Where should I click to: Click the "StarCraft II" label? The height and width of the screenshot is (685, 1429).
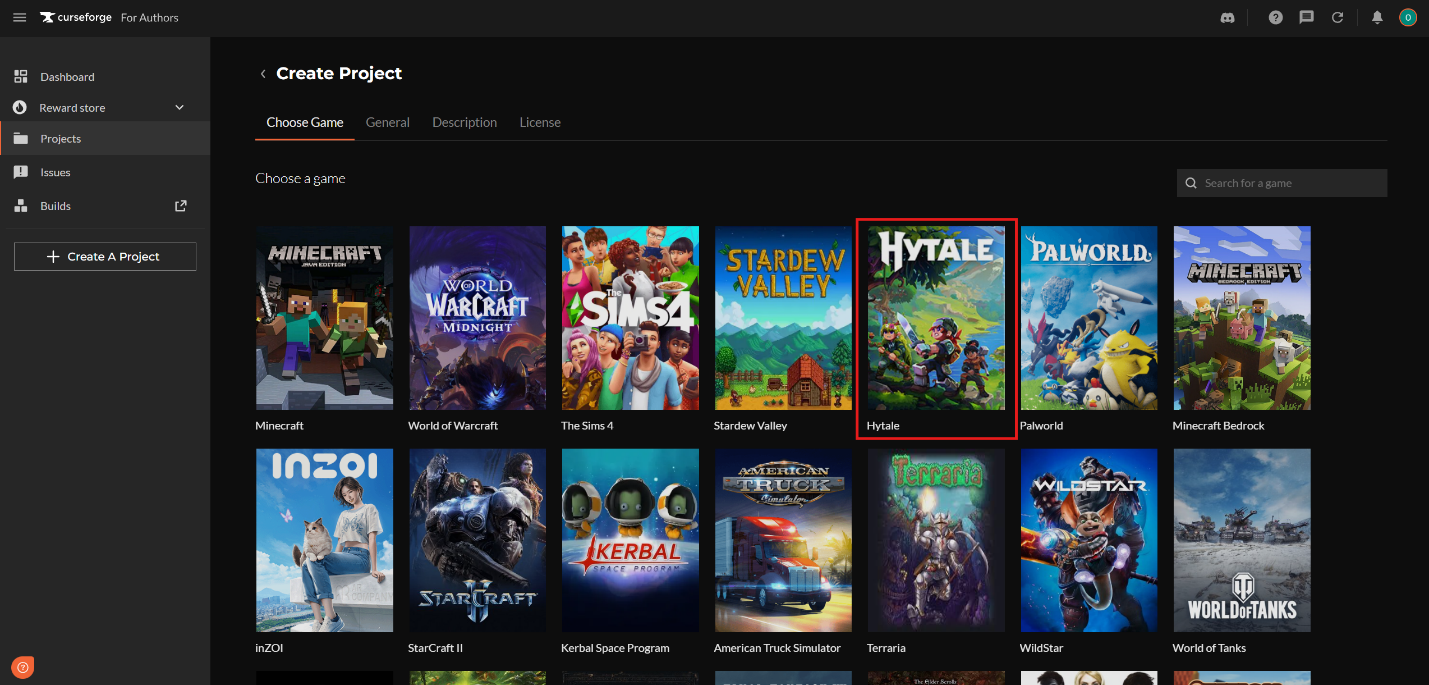tap(437, 648)
